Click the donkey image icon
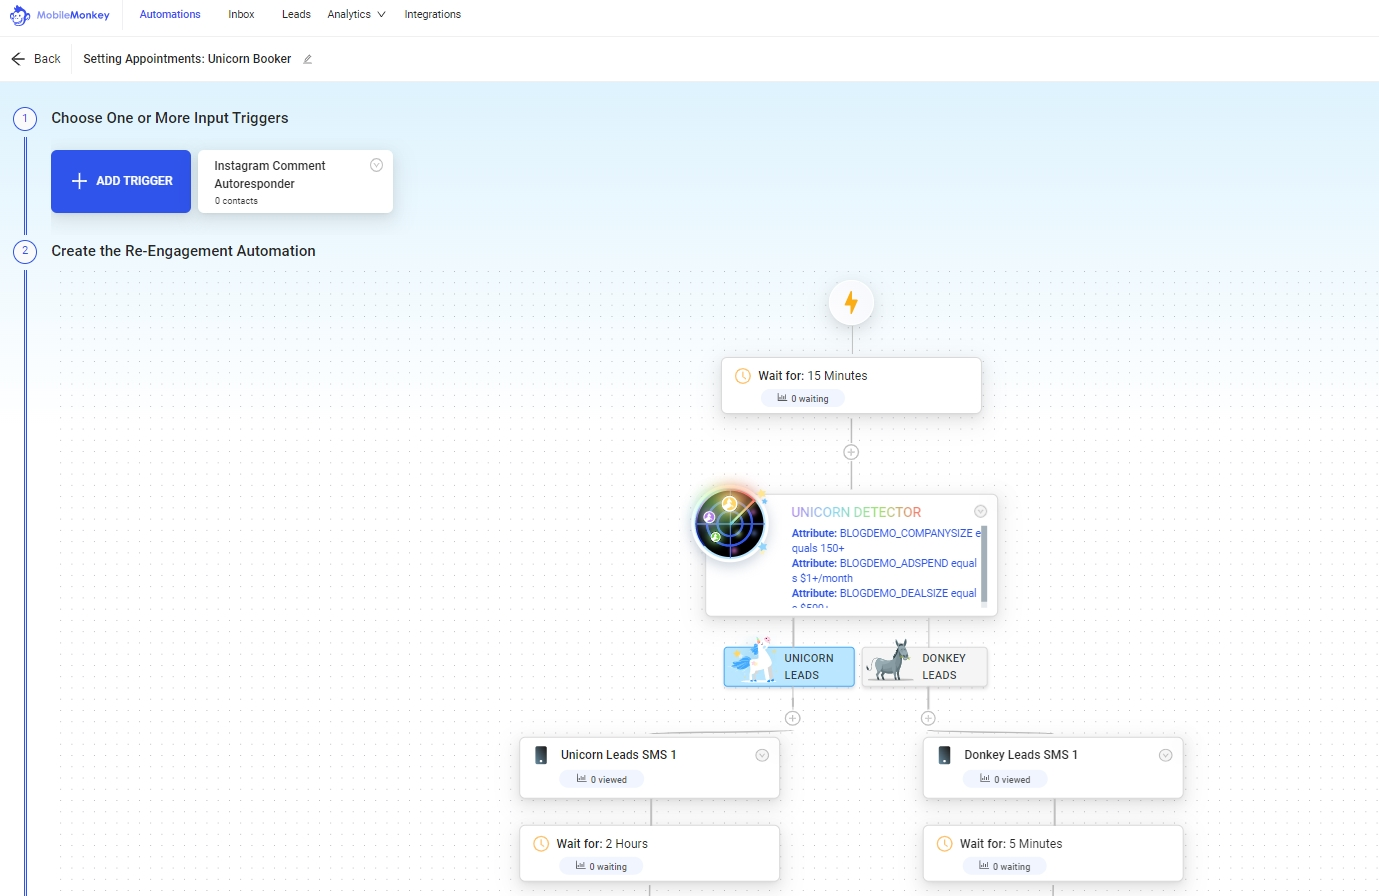 pos(888,661)
